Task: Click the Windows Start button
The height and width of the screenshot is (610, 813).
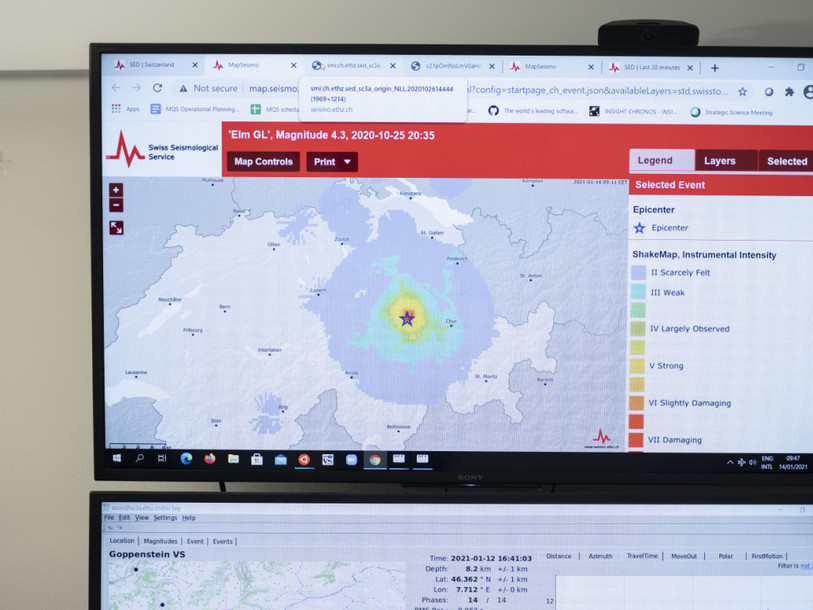Action: point(117,458)
